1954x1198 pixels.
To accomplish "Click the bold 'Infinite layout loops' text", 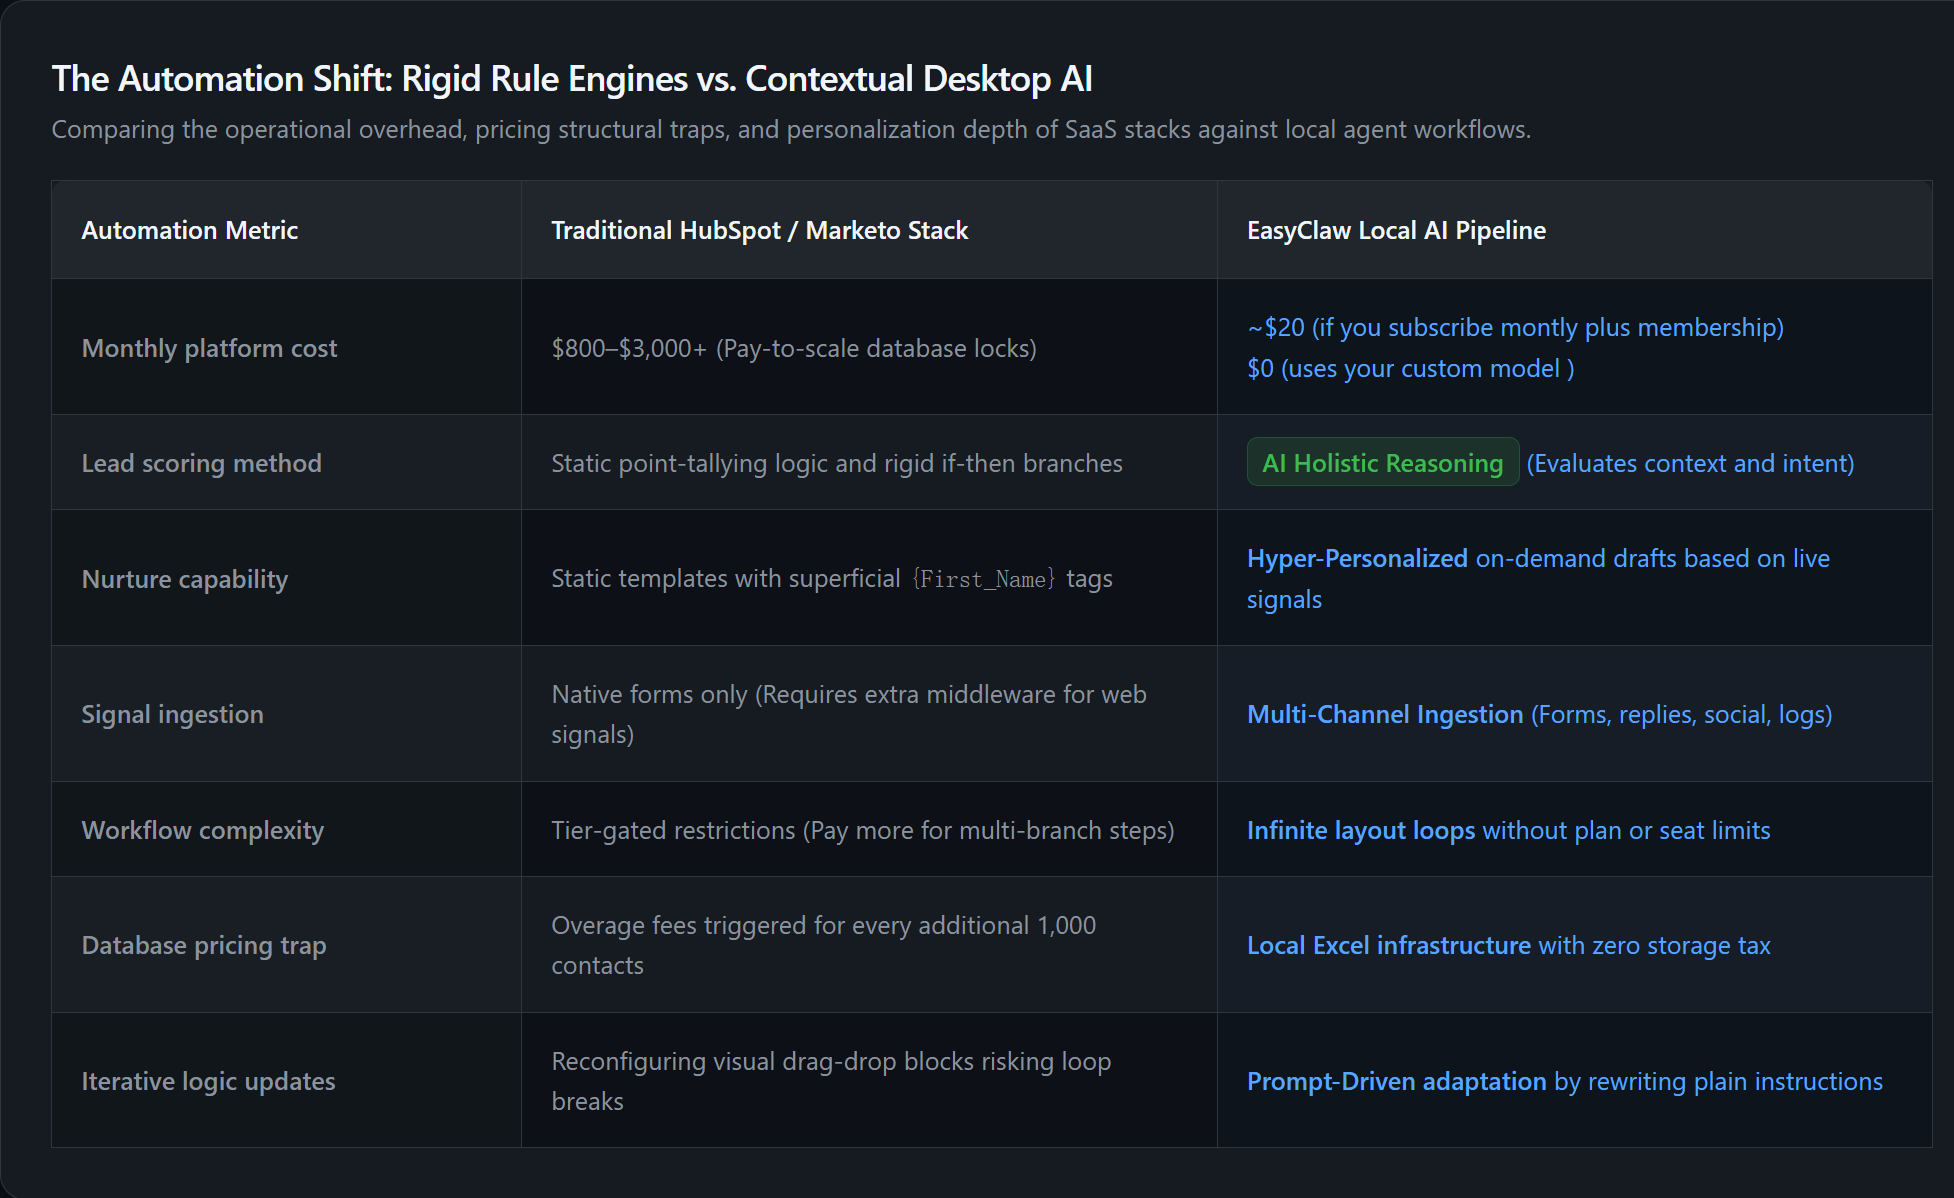I will [x=1361, y=830].
